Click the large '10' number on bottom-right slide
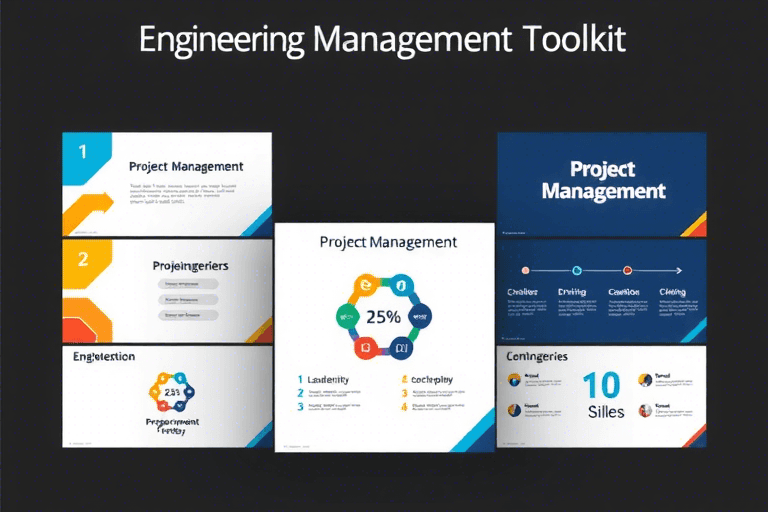Viewport: 768px width, 512px height. 602,386
